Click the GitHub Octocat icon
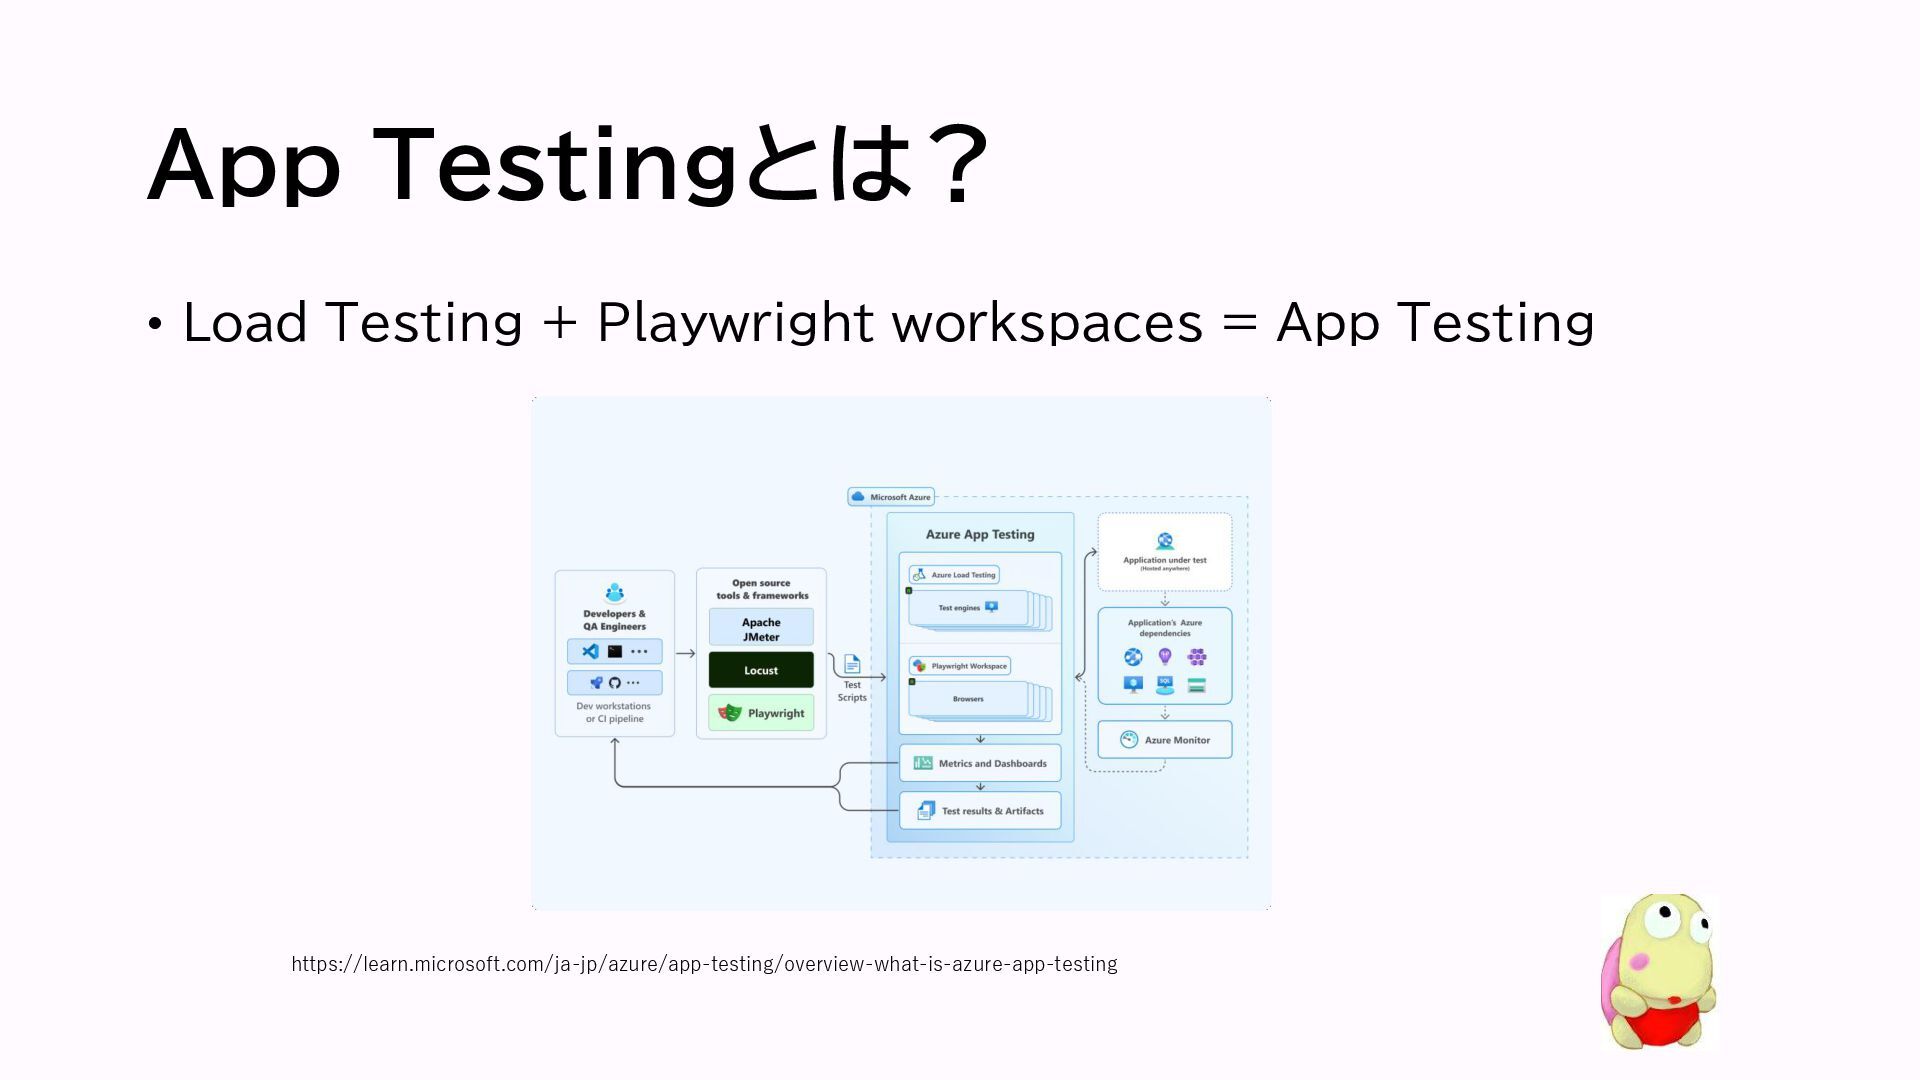This screenshot has height=1080, width=1920. click(x=615, y=683)
